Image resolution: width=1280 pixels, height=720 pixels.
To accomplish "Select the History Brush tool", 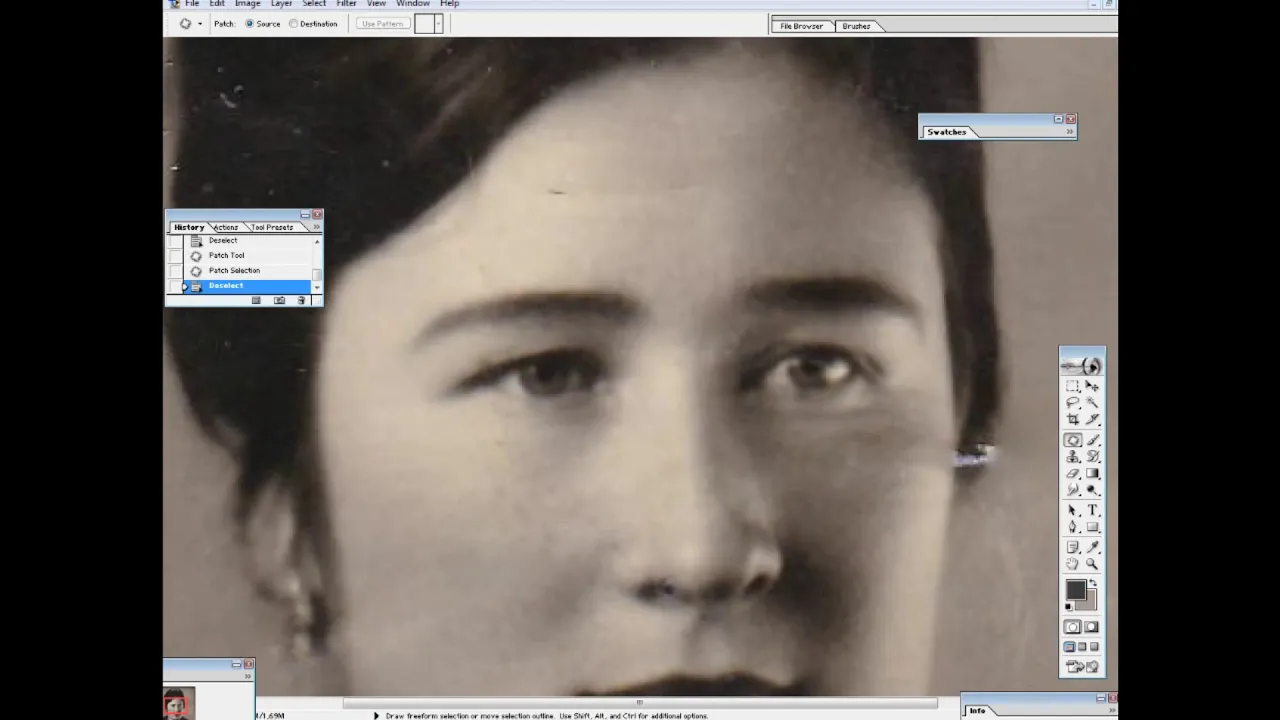I will pyautogui.click(x=1092, y=457).
